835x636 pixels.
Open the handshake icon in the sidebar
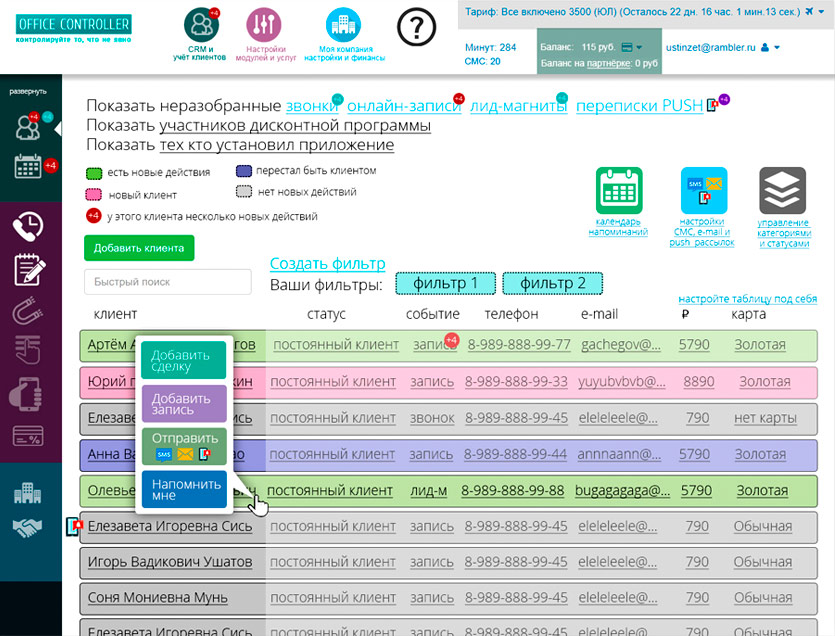[x=28, y=527]
